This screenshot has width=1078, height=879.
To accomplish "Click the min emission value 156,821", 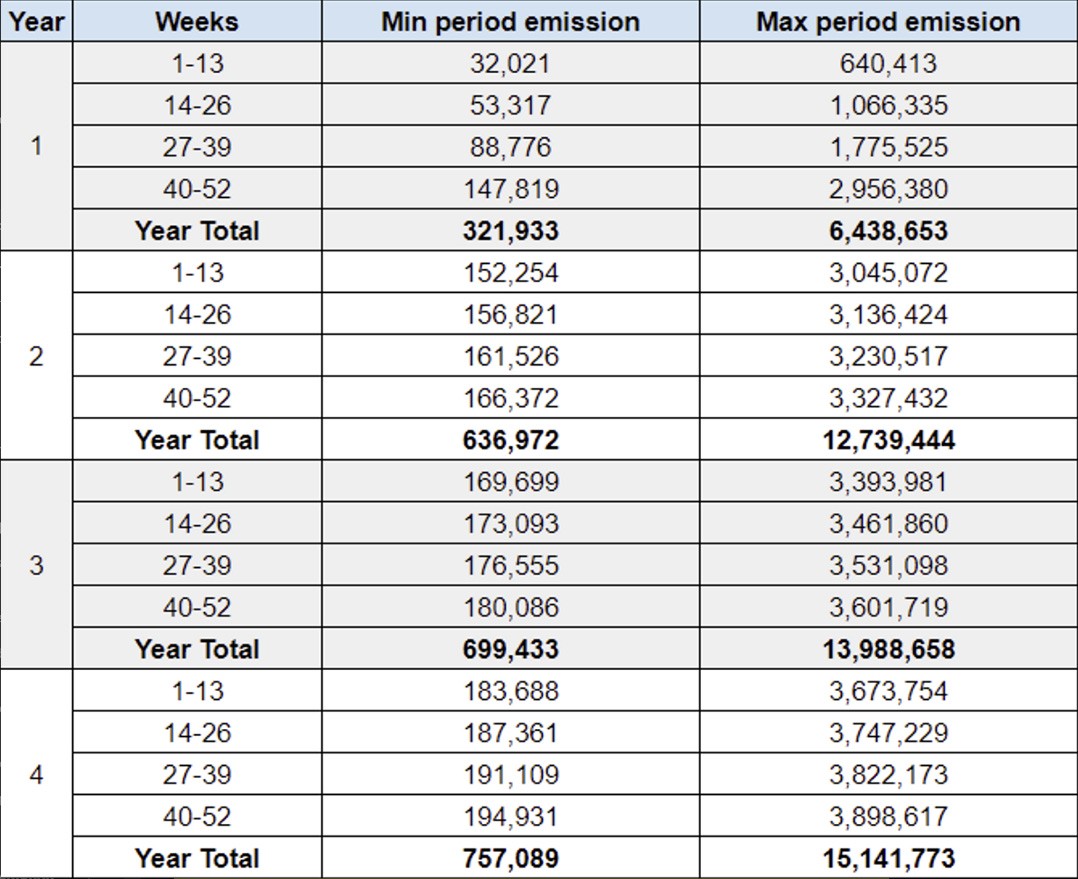I will tap(510, 315).
